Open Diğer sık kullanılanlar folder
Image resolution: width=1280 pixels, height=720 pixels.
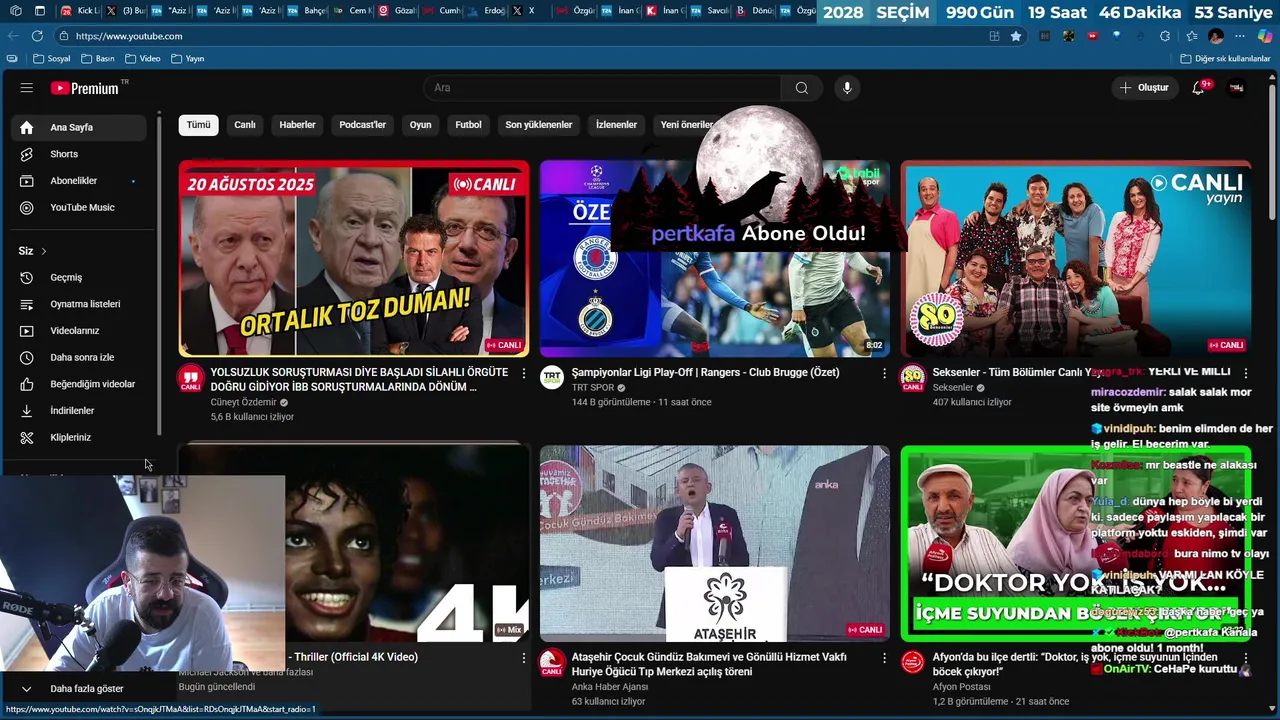(1225, 58)
